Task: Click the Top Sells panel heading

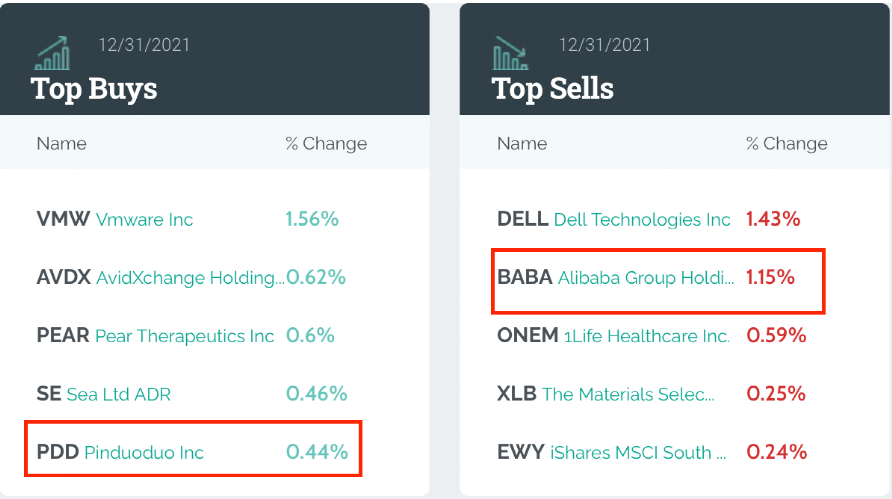Action: [x=553, y=89]
